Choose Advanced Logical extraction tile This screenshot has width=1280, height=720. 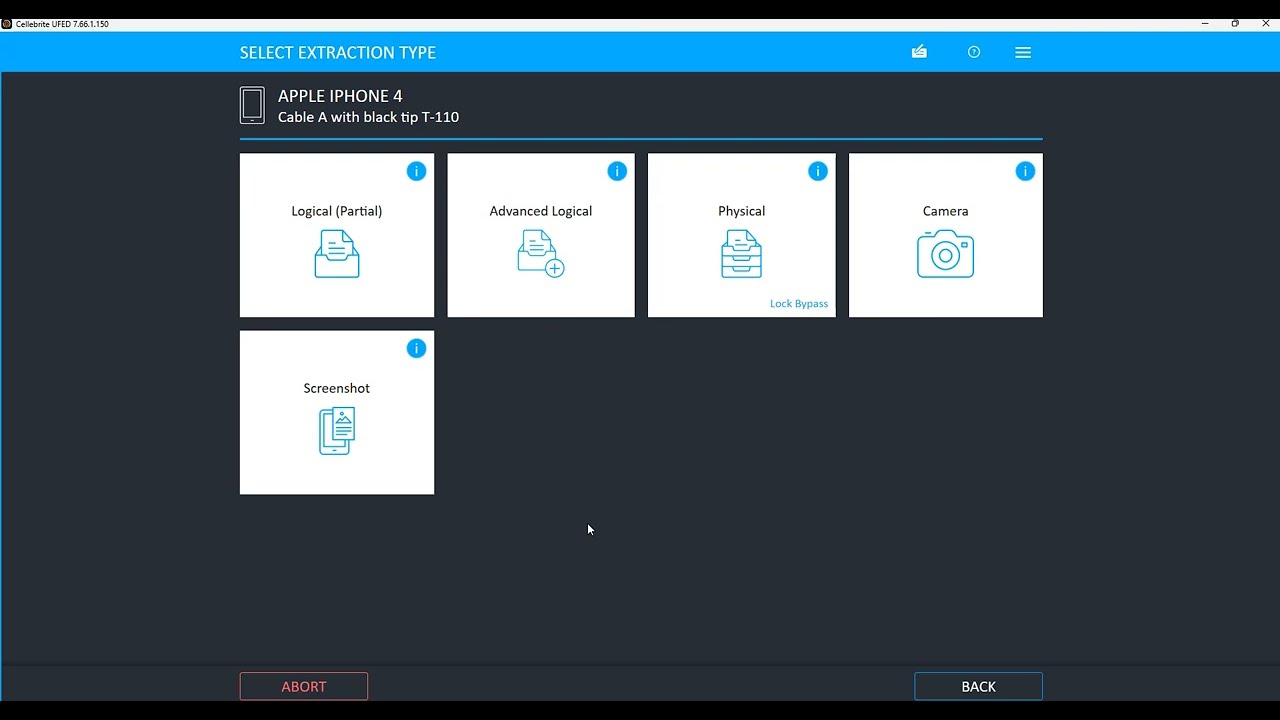tap(541, 235)
